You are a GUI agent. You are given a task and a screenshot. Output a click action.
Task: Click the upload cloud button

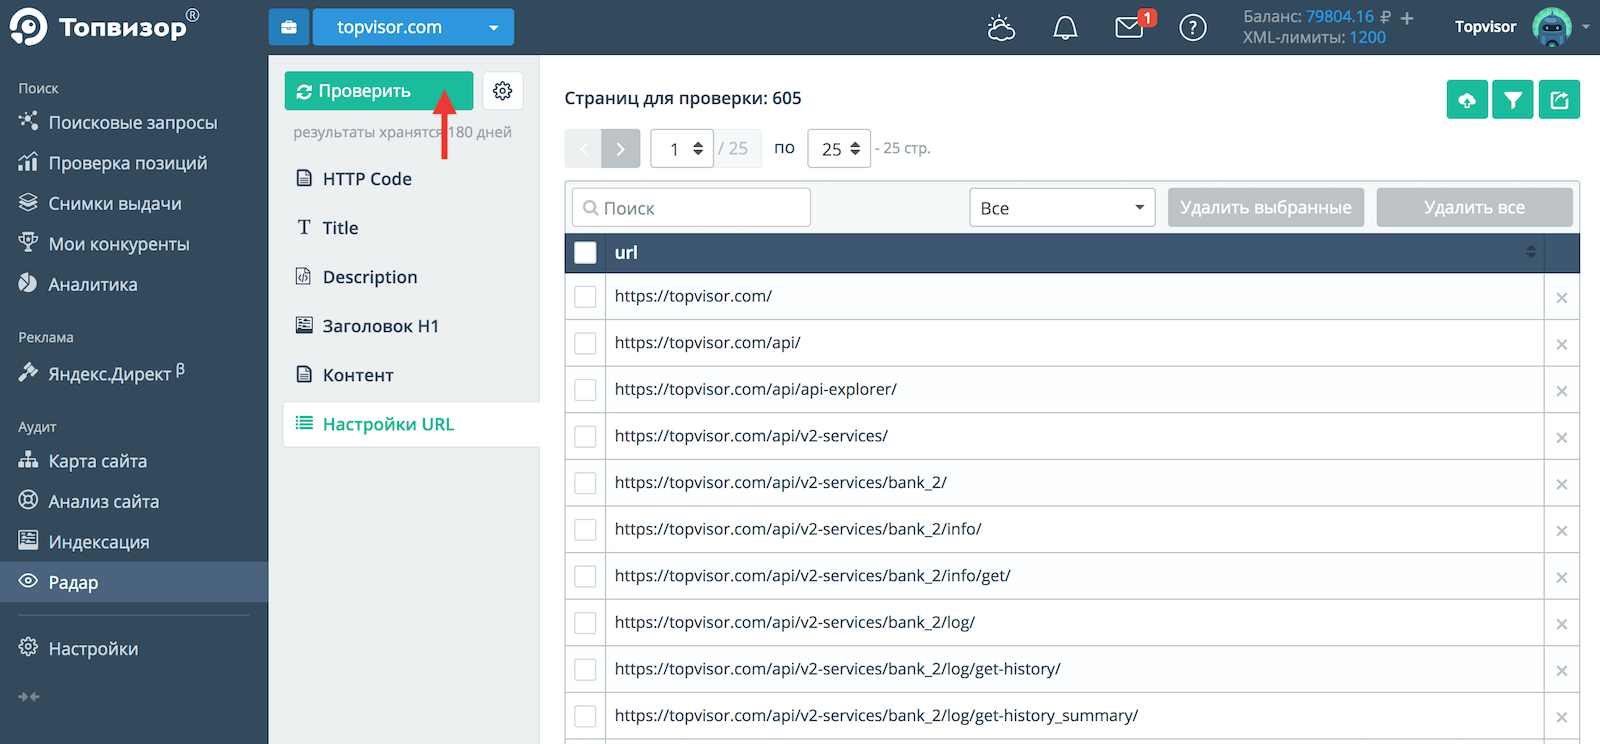pos(1467,99)
